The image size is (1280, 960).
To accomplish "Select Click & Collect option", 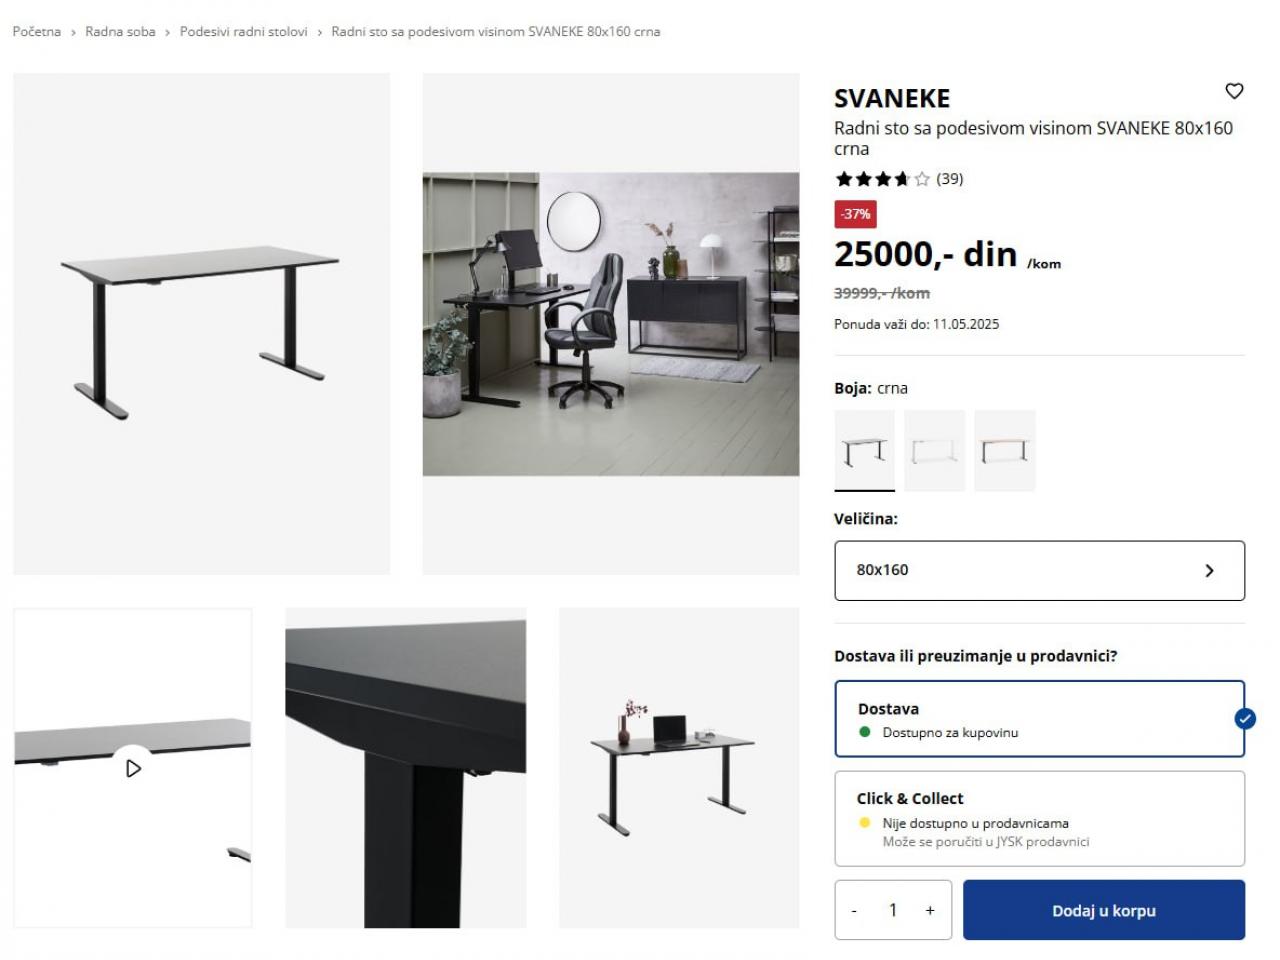I will (x=1039, y=818).
